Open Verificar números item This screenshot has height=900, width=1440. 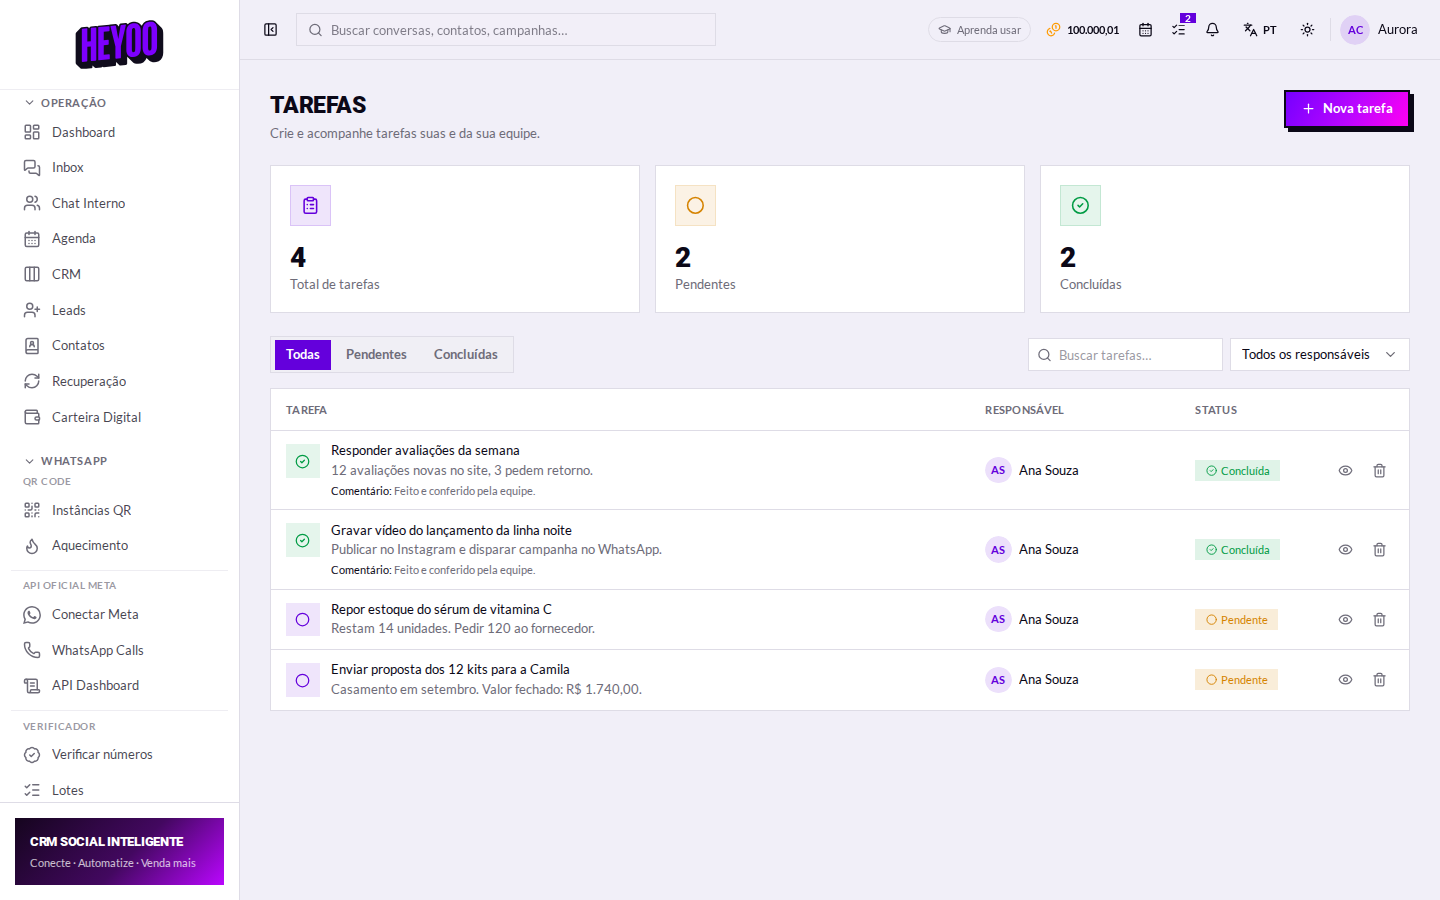coord(119,755)
